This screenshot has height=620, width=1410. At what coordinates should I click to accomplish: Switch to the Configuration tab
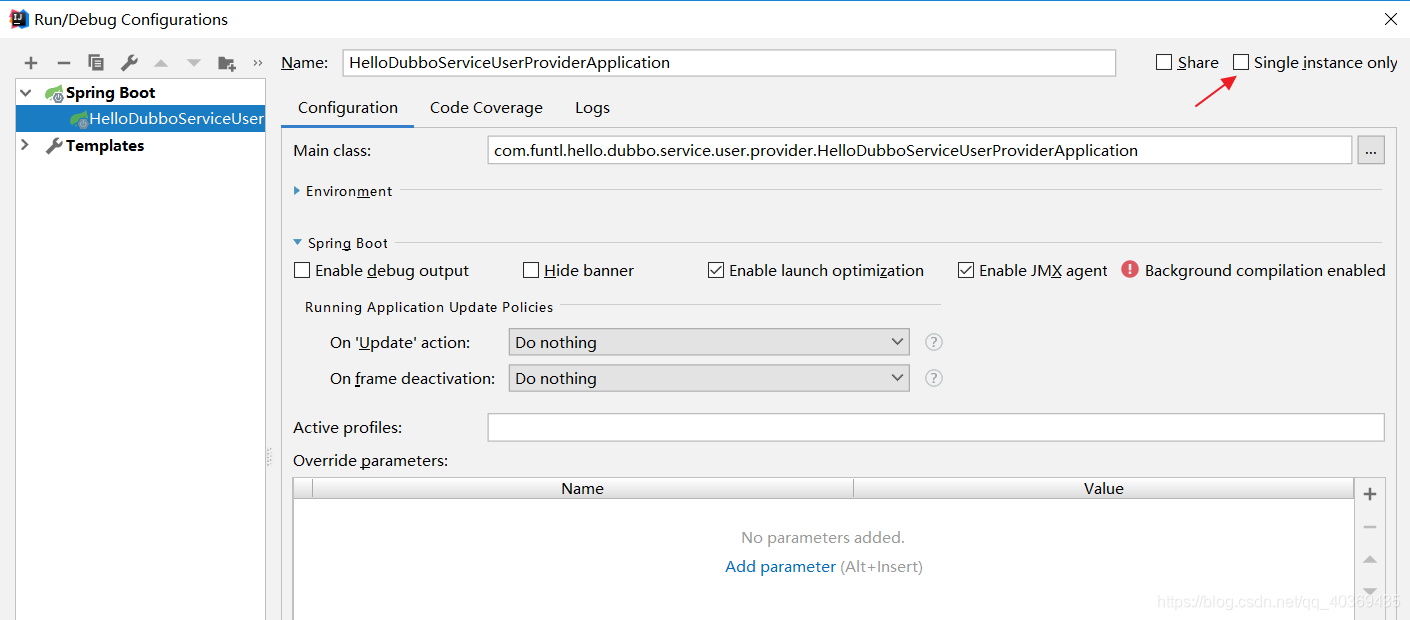348,108
